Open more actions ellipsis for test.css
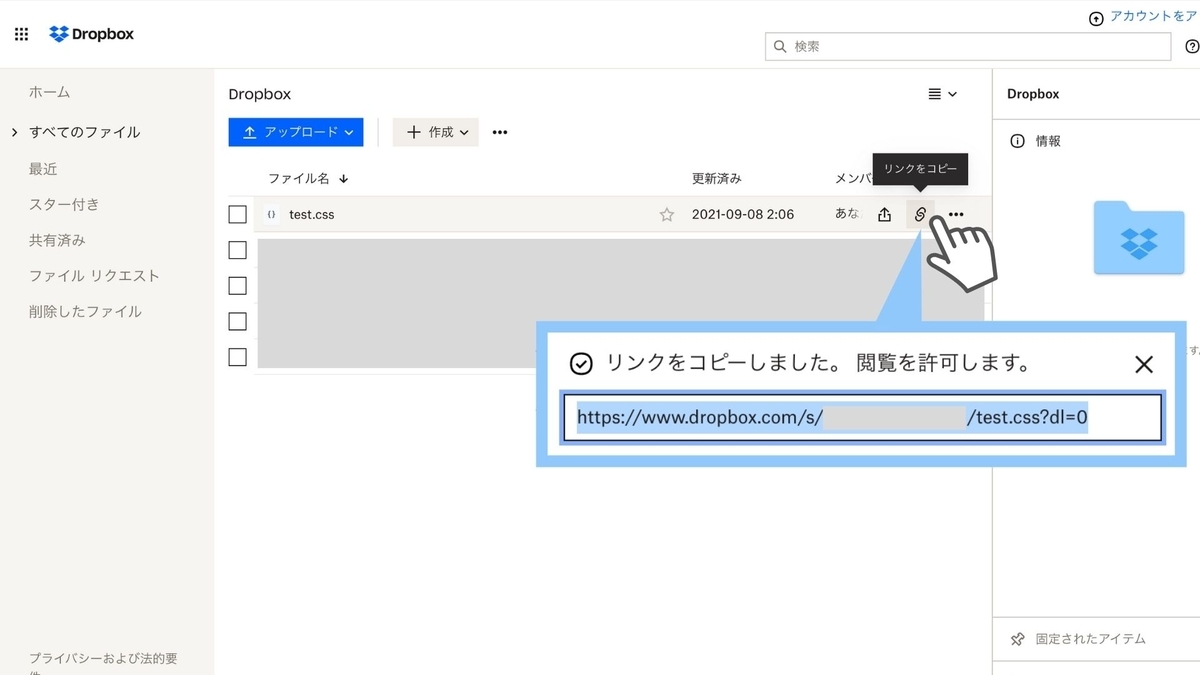The image size is (1200, 675). (955, 214)
